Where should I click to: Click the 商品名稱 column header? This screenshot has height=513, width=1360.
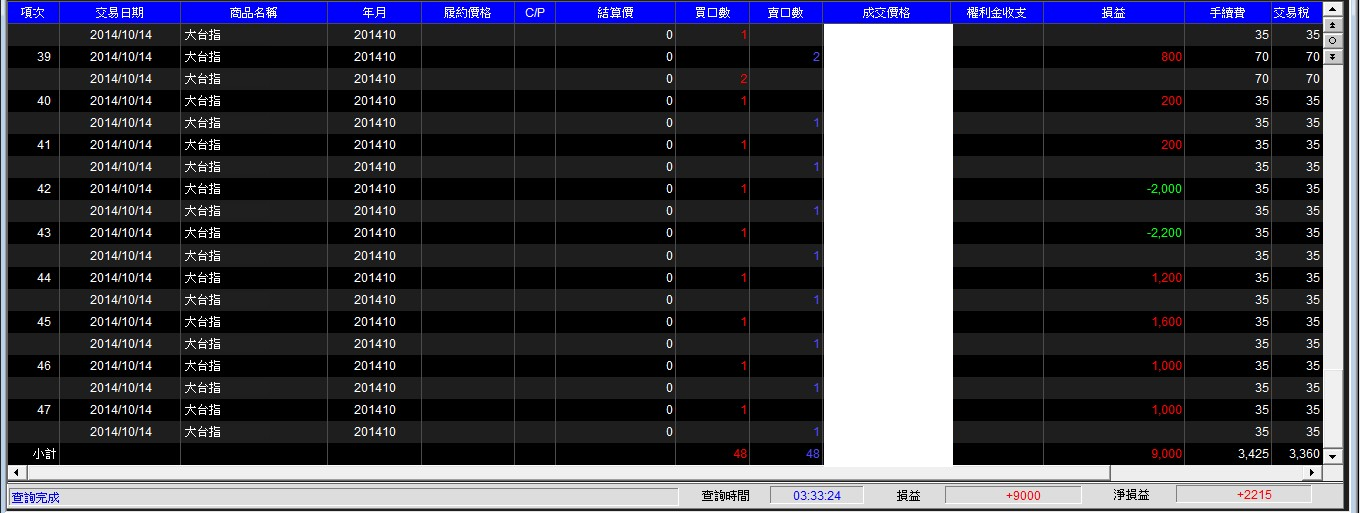pos(254,13)
